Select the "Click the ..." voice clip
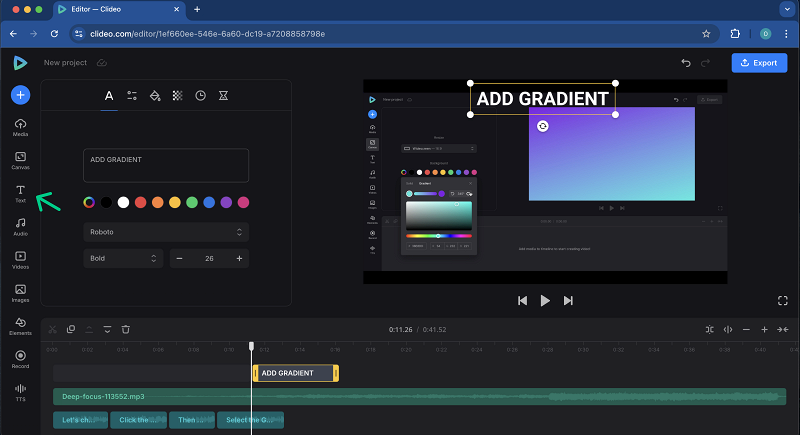Screen dimensions: 800x435 click(x=139, y=420)
